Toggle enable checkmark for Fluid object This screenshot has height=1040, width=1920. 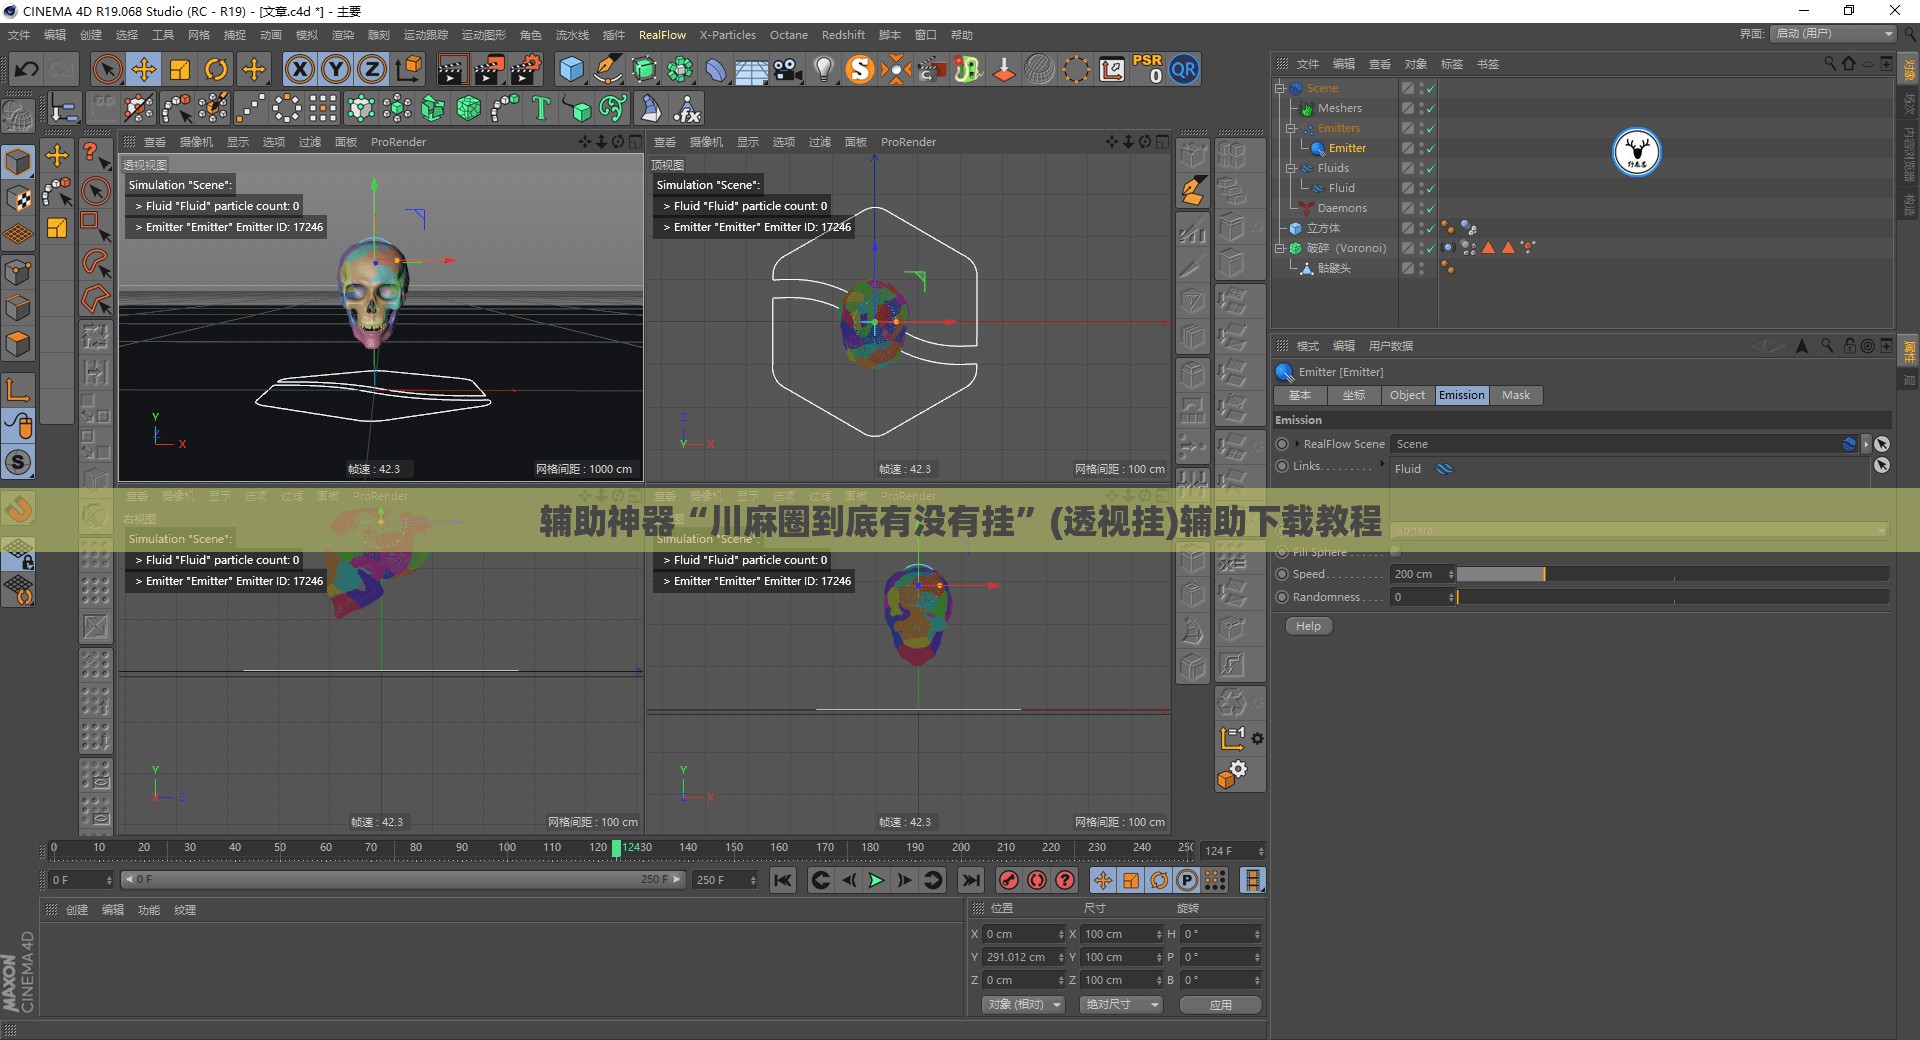[1431, 188]
